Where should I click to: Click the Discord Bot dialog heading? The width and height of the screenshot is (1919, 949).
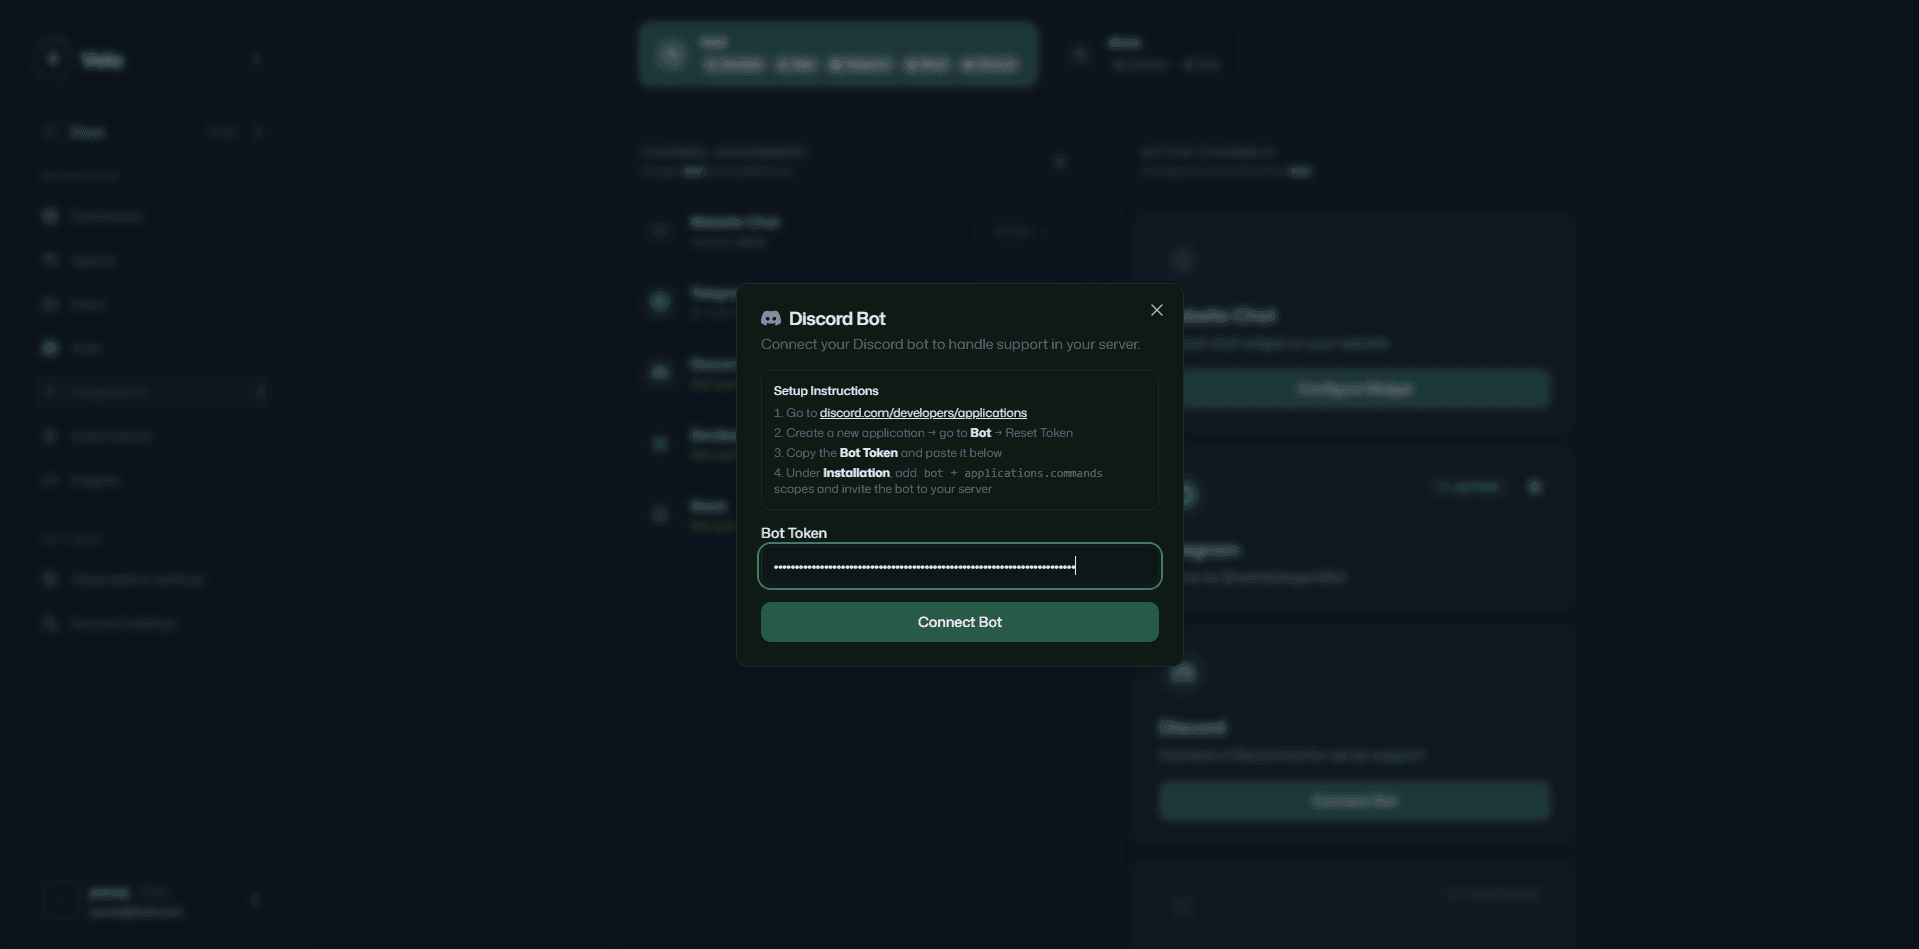pos(837,318)
